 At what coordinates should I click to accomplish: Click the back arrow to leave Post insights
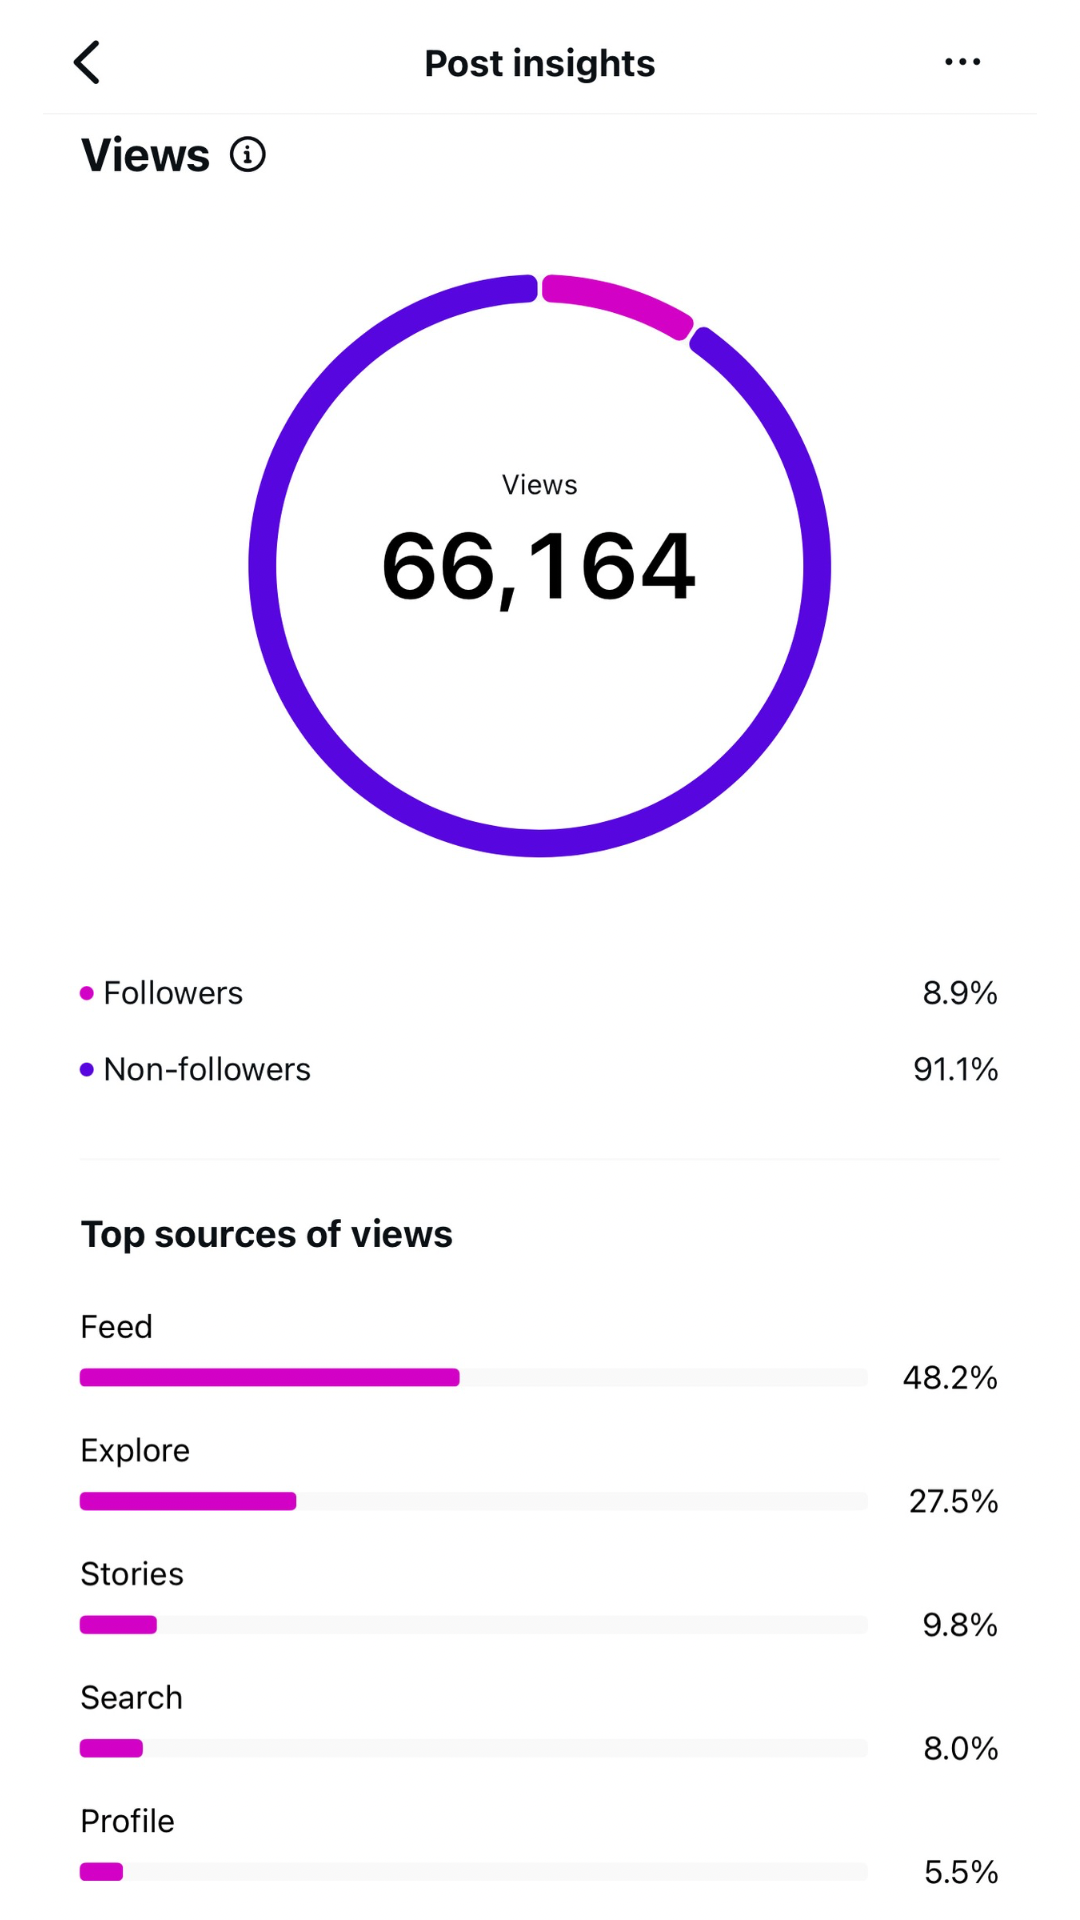point(88,62)
